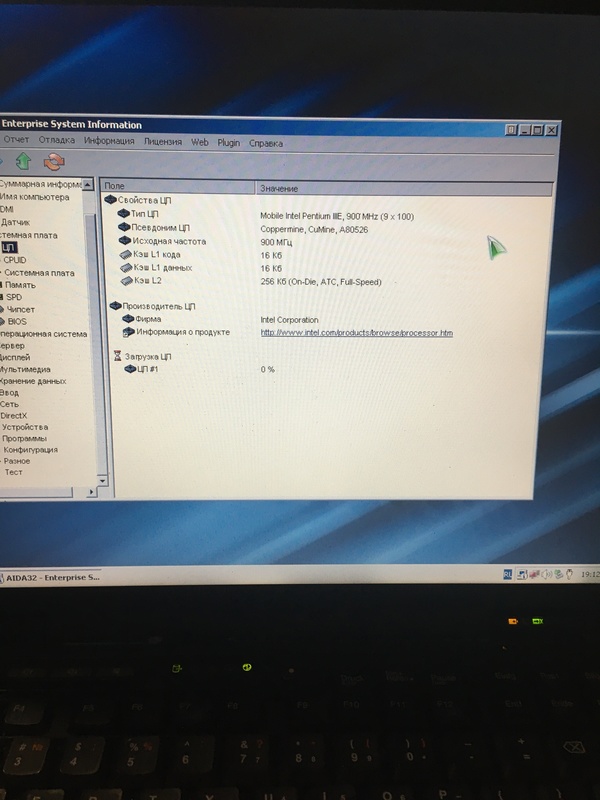Select the highlighted ЦП tree item
The height and width of the screenshot is (800, 600).
pyautogui.click(x=9, y=248)
